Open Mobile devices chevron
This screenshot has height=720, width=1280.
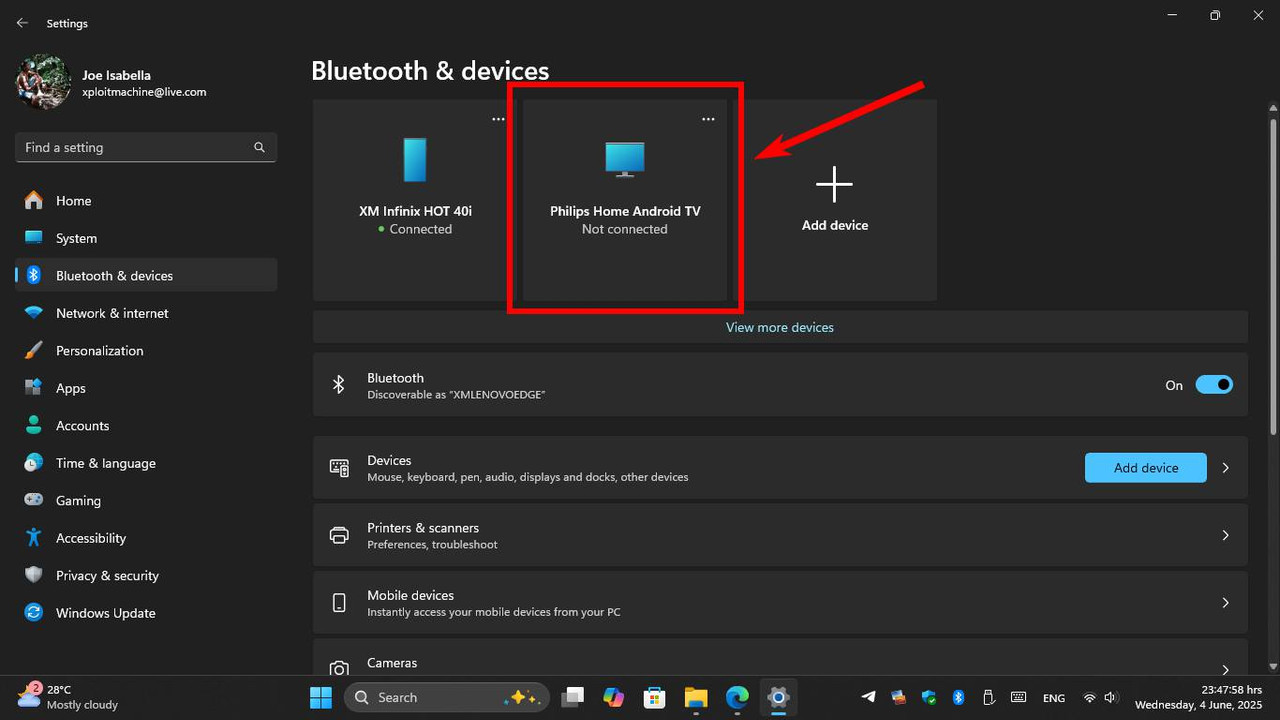point(1226,602)
